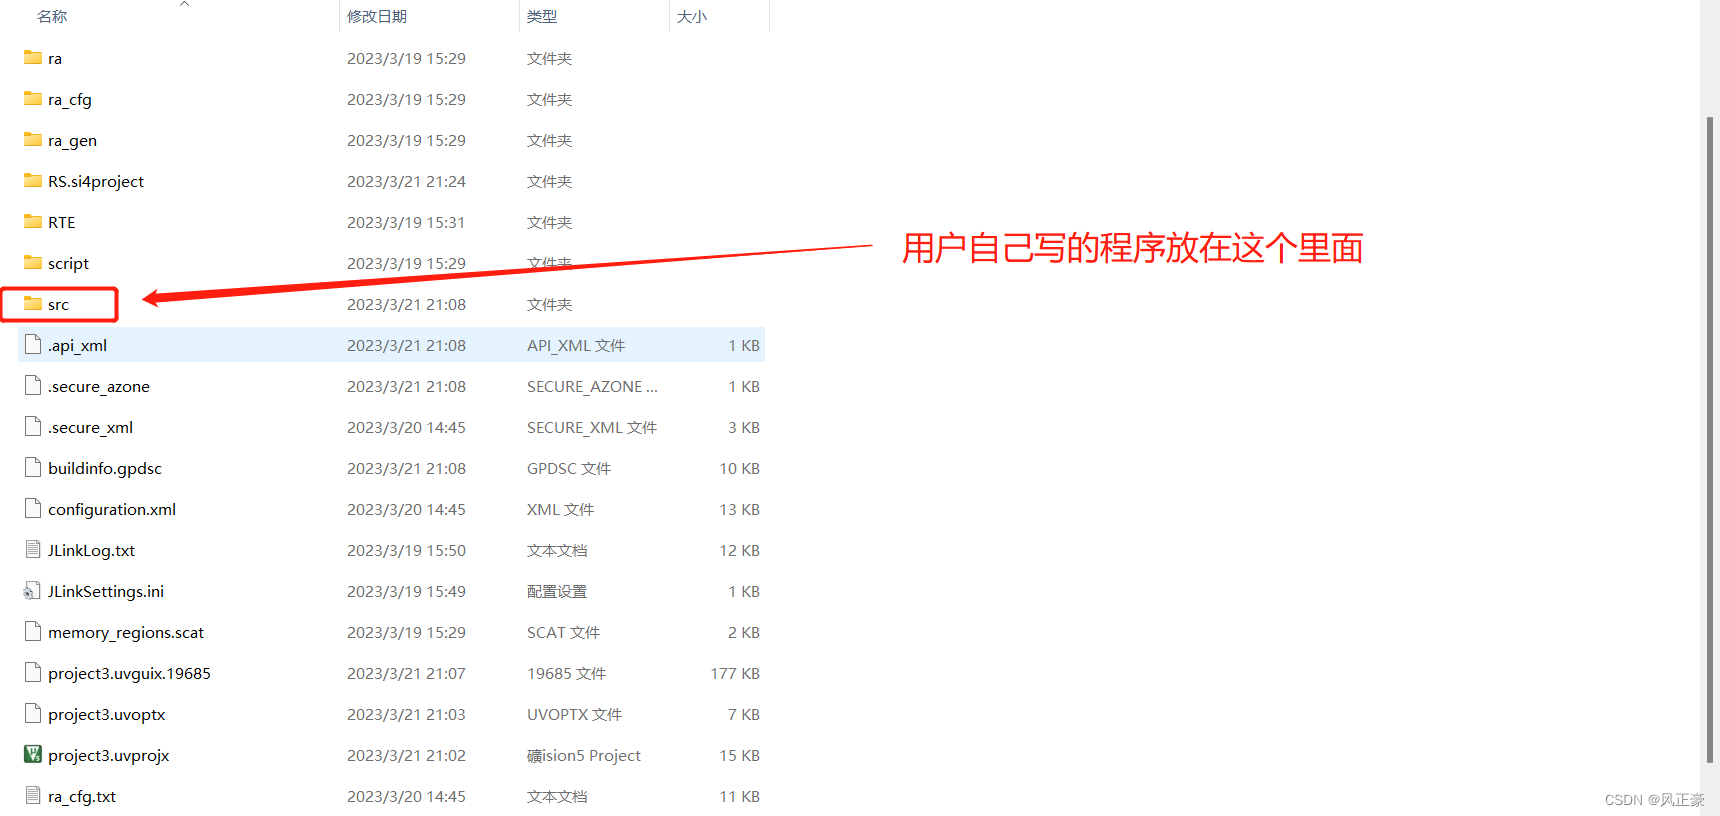The image size is (1720, 816).
Task: Select the configuration.xml file name
Action: [x=112, y=510]
